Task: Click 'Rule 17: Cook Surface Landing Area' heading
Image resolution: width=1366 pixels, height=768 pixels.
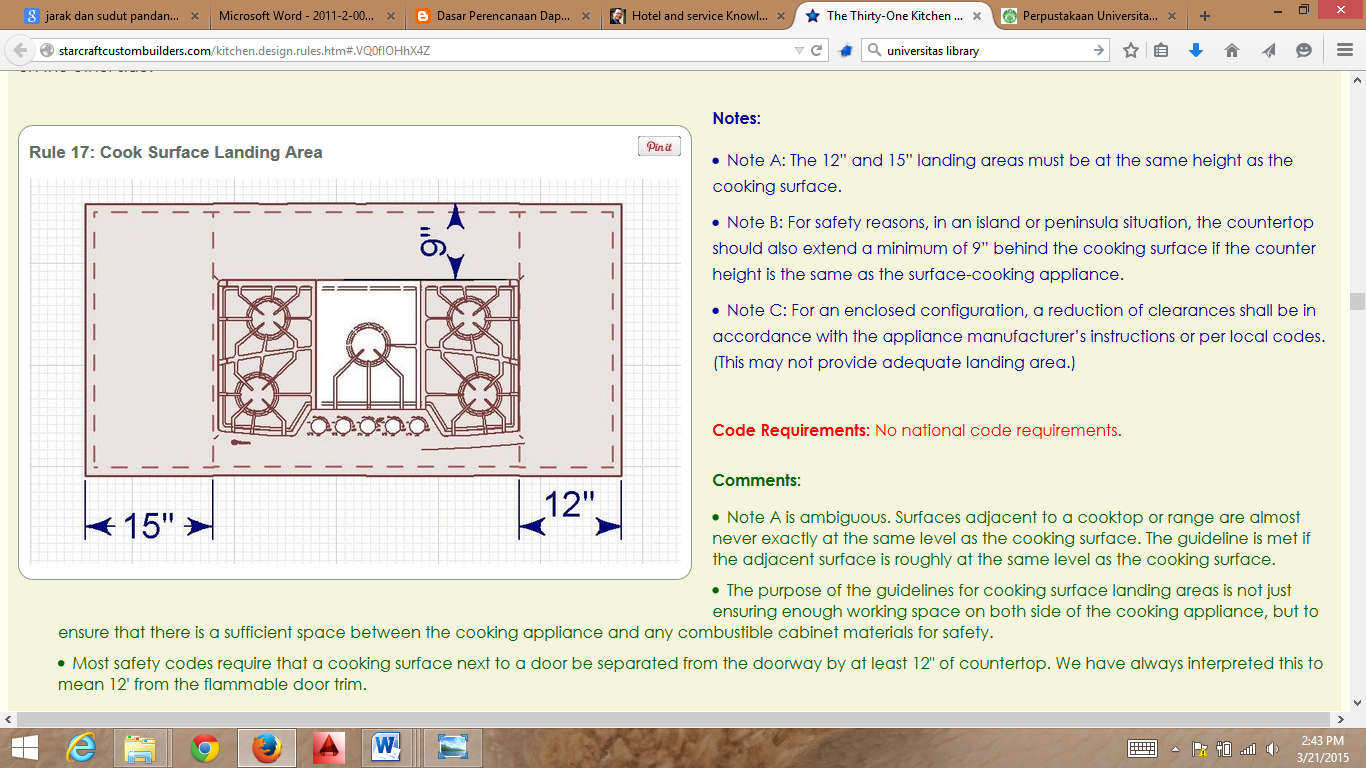Action: [x=176, y=152]
